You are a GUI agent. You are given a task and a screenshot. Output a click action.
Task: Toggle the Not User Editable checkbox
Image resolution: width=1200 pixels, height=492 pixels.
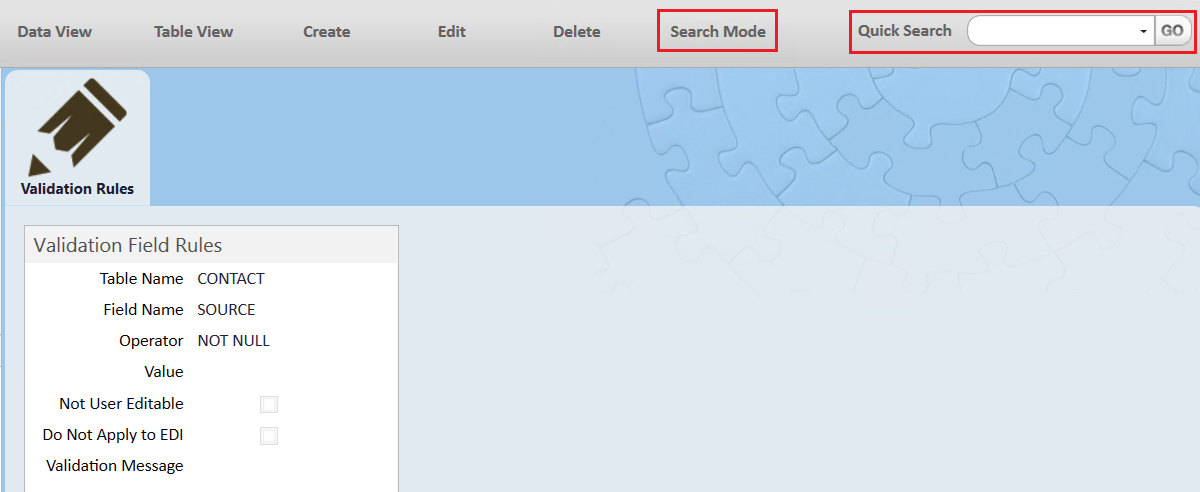[269, 404]
